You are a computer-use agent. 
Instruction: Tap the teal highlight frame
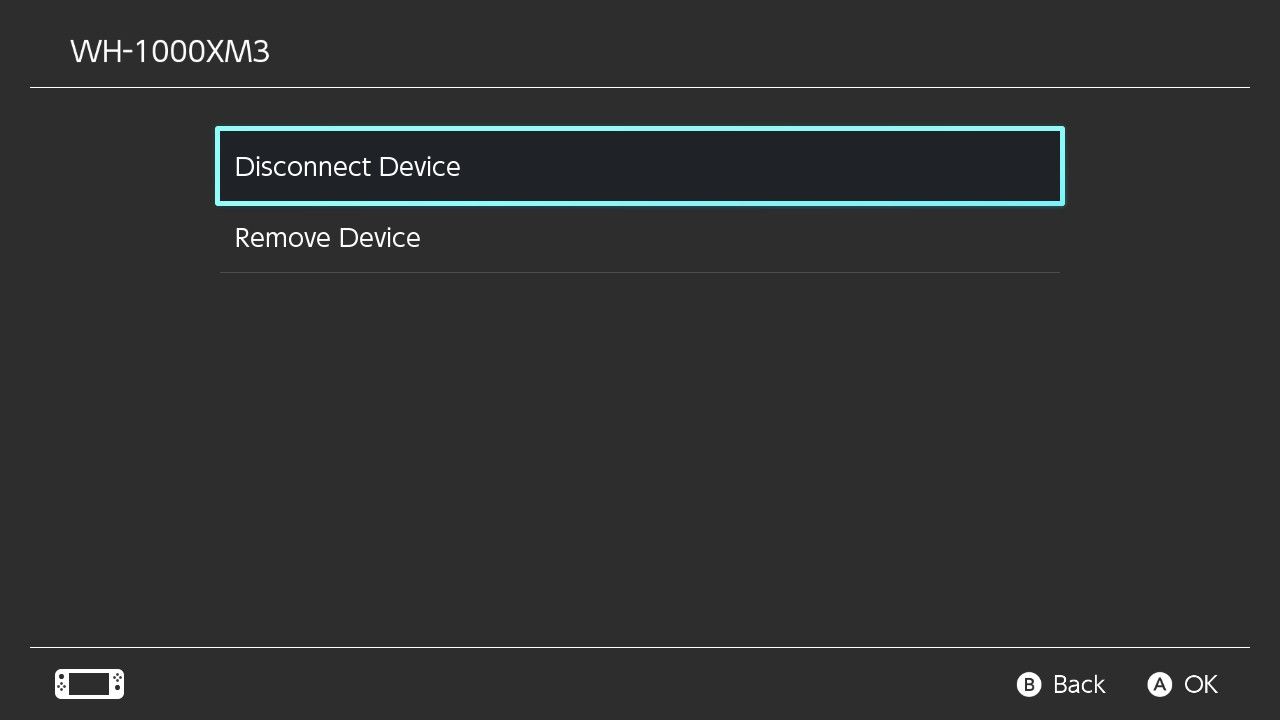640,128
